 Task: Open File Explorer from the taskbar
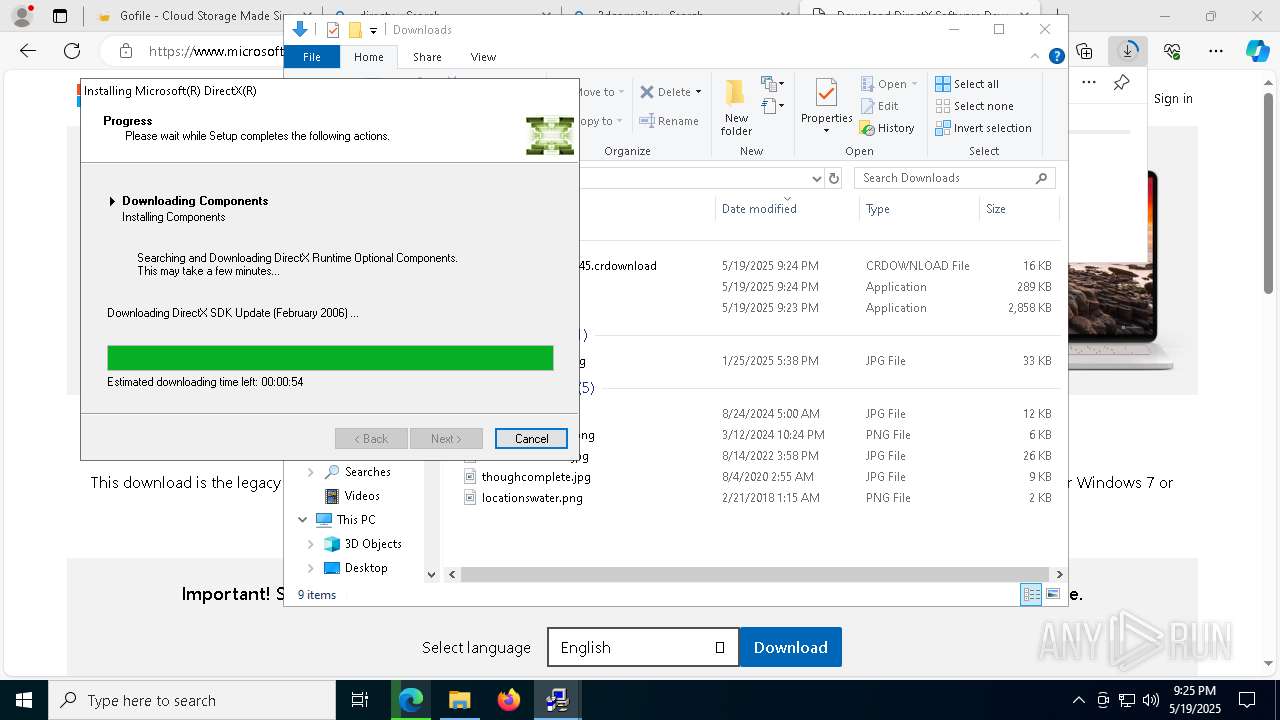459,700
